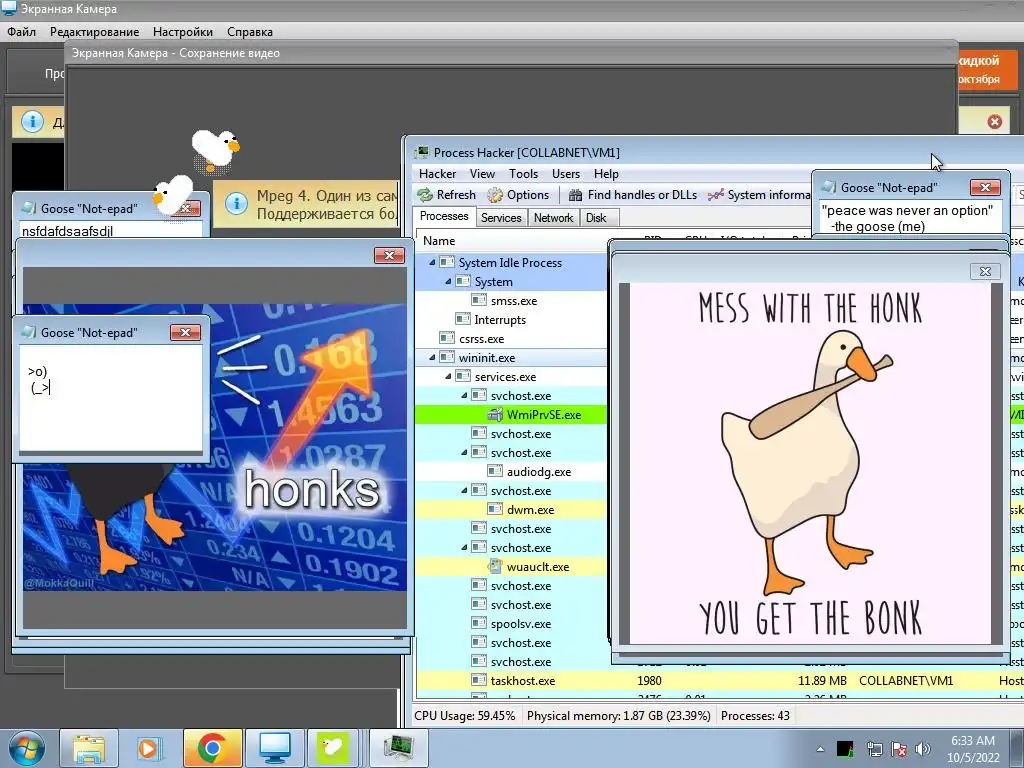Click the honks stonks meme image
This screenshot has width=1024, height=768.
(x=215, y=447)
